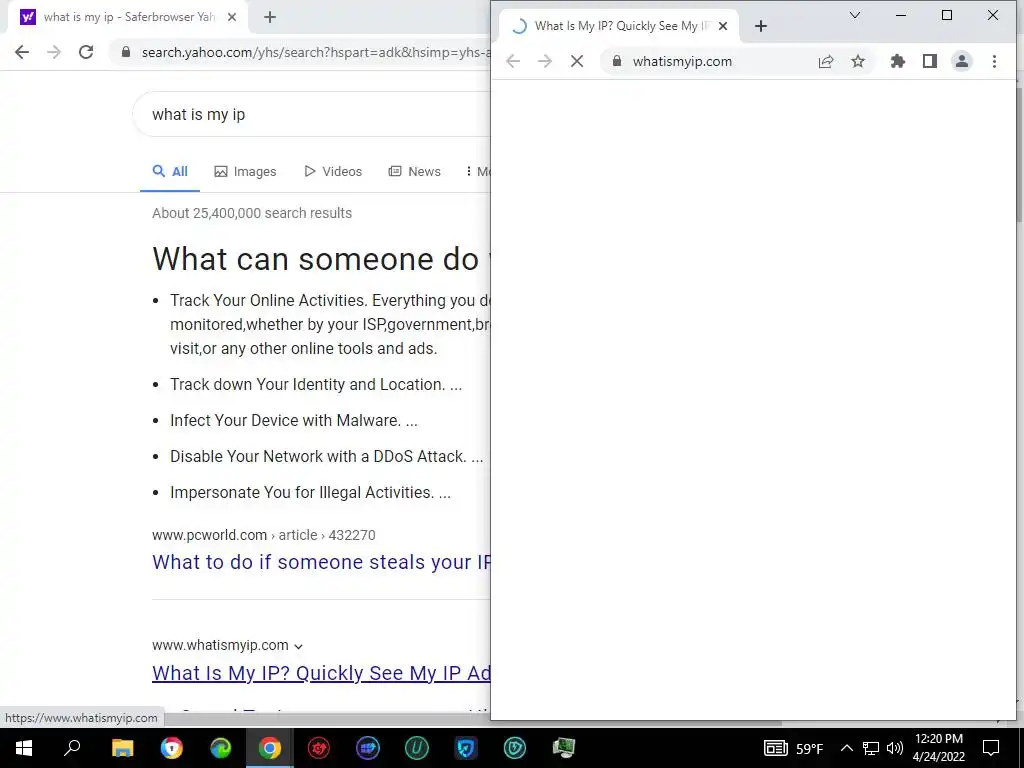Viewport: 1024px width, 768px height.
Task: Click padlock icon beside whatismyip.com
Action: 616,61
